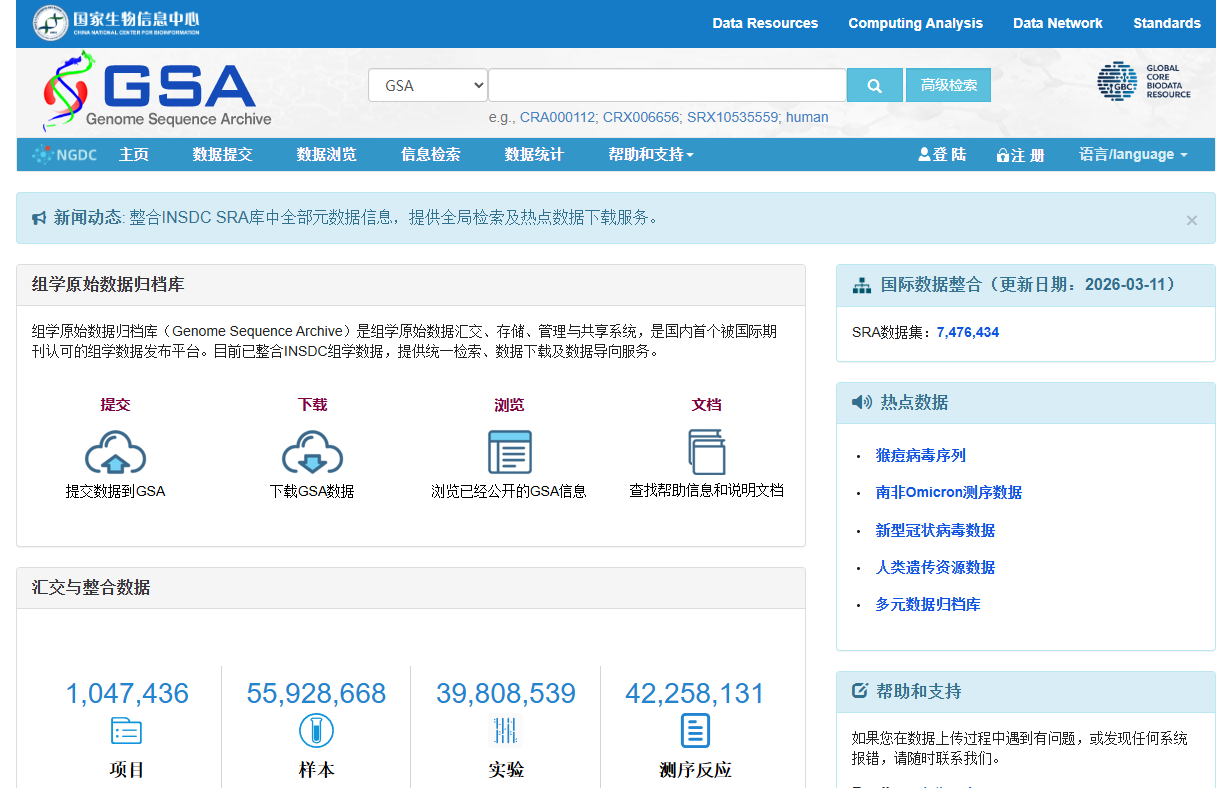Click the example accession CRA000112 link
Screen dimensions: 1231x788
(x=557, y=117)
